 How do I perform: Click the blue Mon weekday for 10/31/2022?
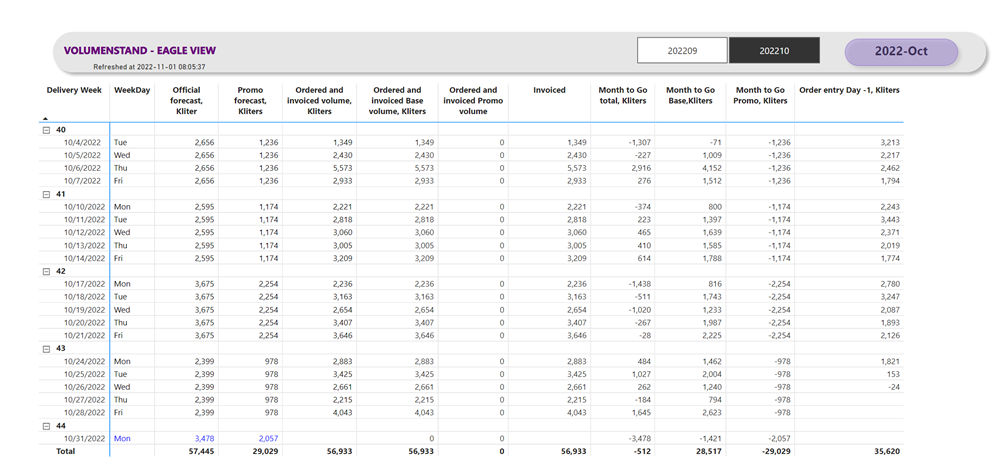[121, 439]
